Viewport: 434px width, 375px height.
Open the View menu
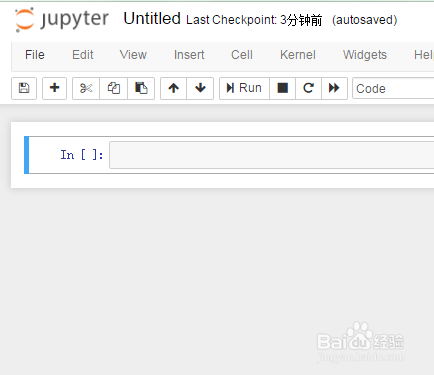click(133, 55)
